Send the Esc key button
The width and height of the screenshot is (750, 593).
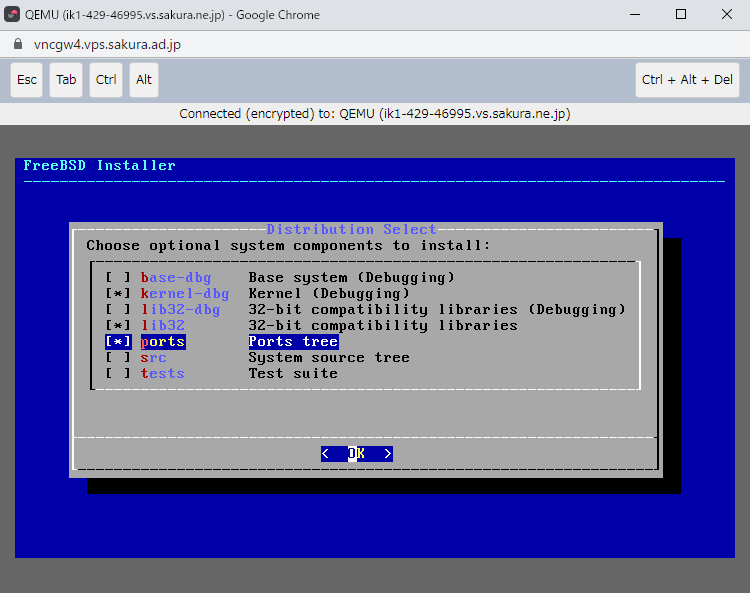pos(27,80)
